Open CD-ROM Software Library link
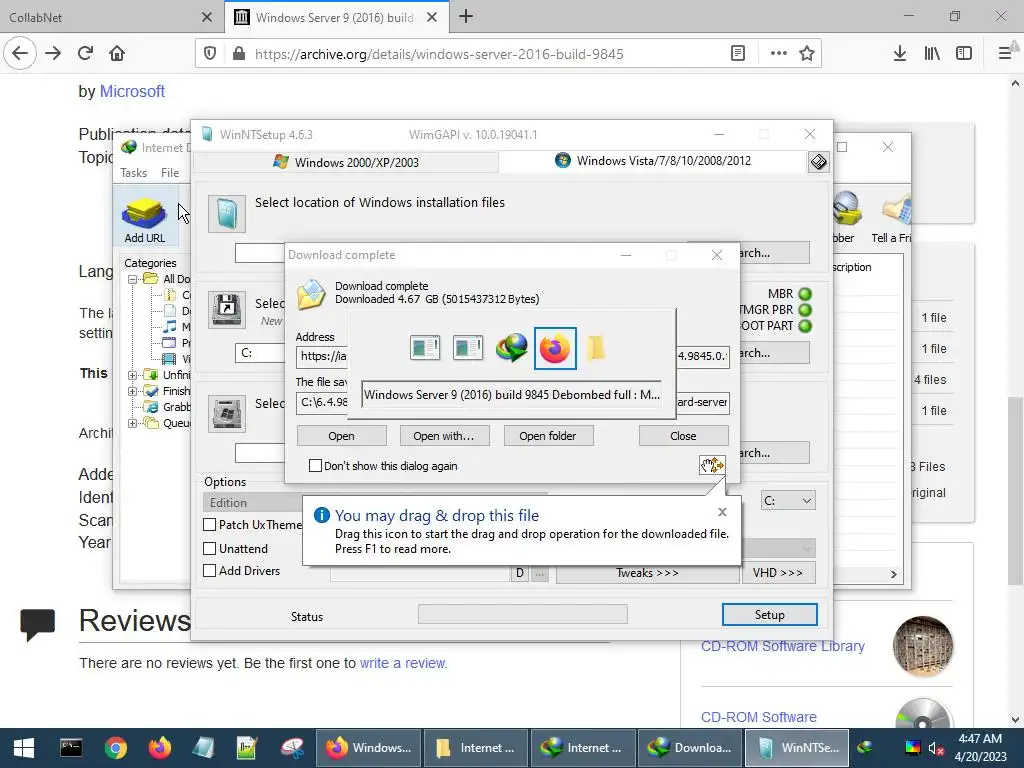Image resolution: width=1024 pixels, height=768 pixels. 782,646
